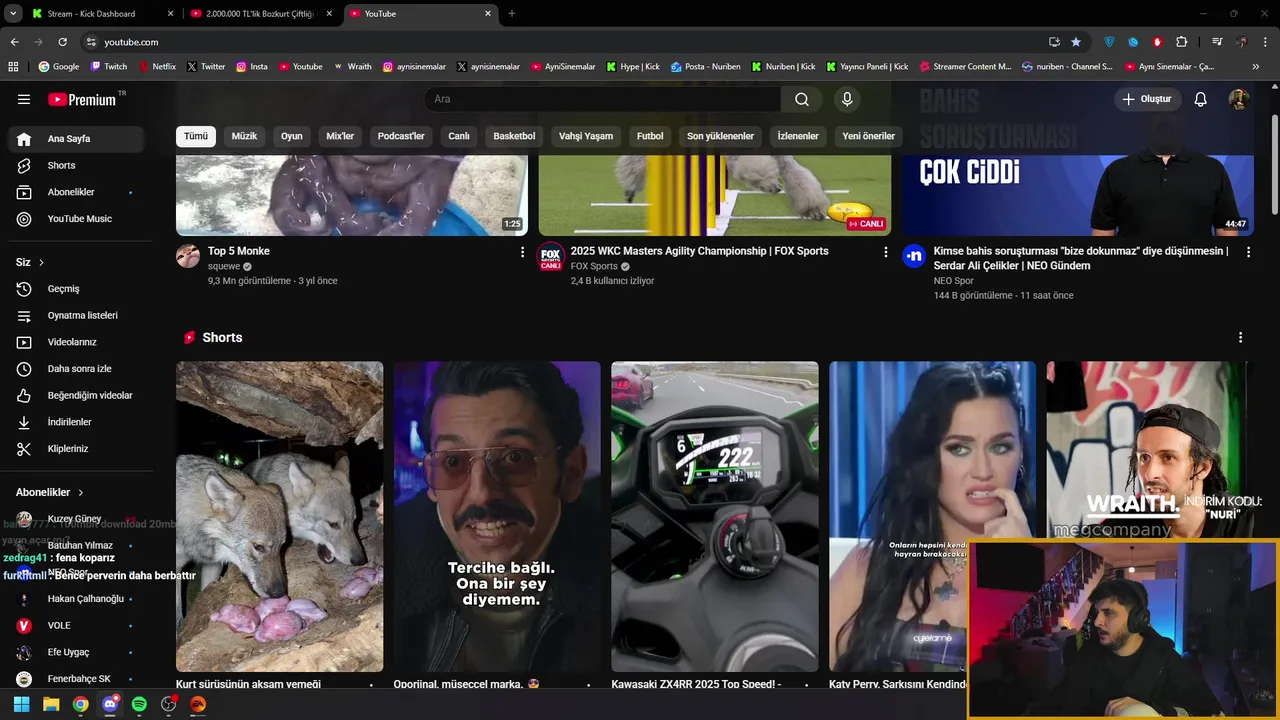The image size is (1280, 720).
Task: Open İndirilenler downloads
Action: point(76,422)
